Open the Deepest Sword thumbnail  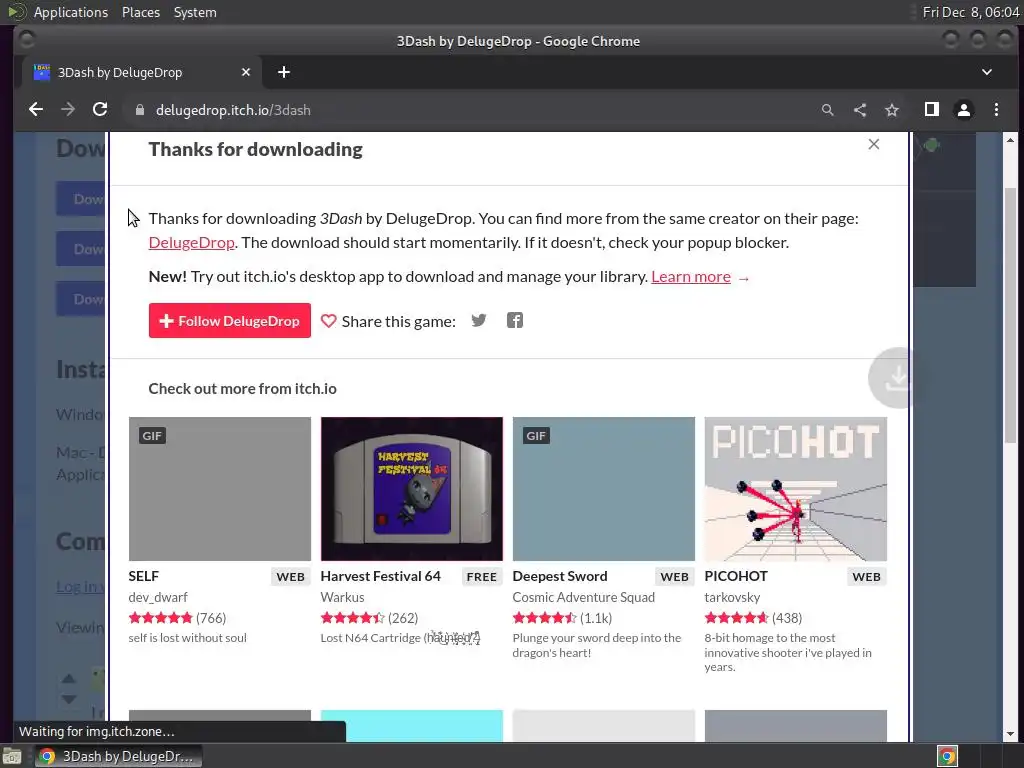[x=603, y=488]
